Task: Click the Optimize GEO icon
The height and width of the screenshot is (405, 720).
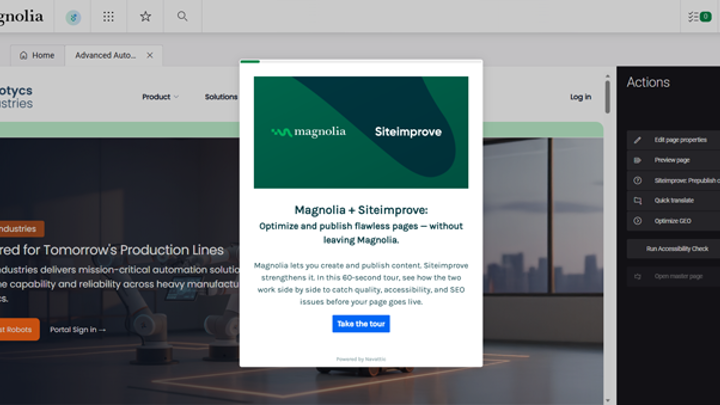Action: coord(637,221)
